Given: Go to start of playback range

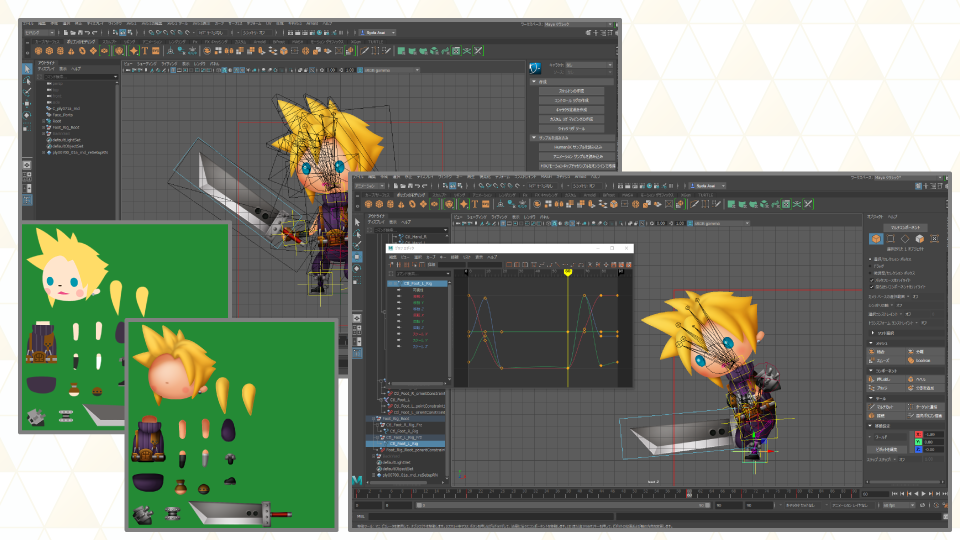Looking at the screenshot, I should [894, 493].
